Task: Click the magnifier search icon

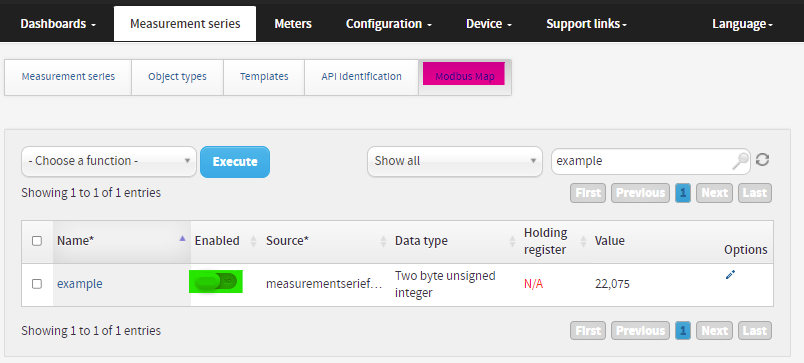Action: click(x=740, y=162)
